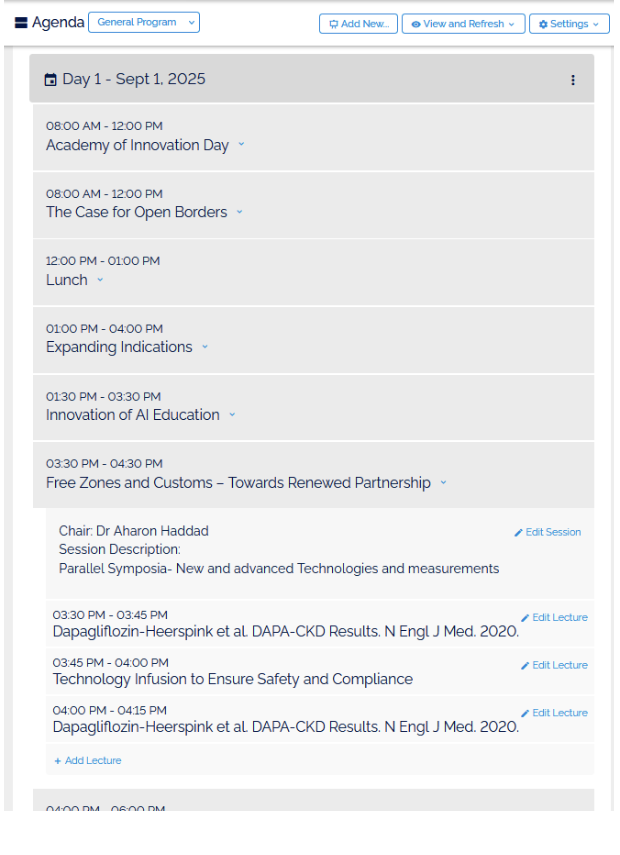Screen dimensions: 620x855
Task: Click the Add New button
Action: coord(358,24)
